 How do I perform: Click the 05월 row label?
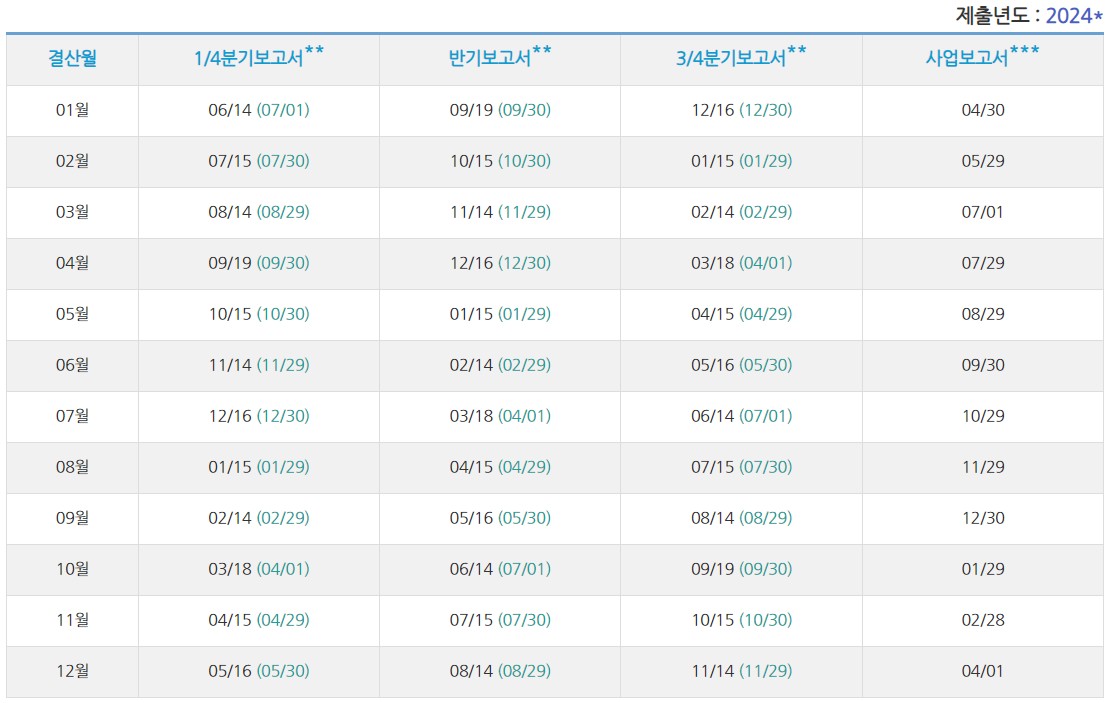(72, 314)
